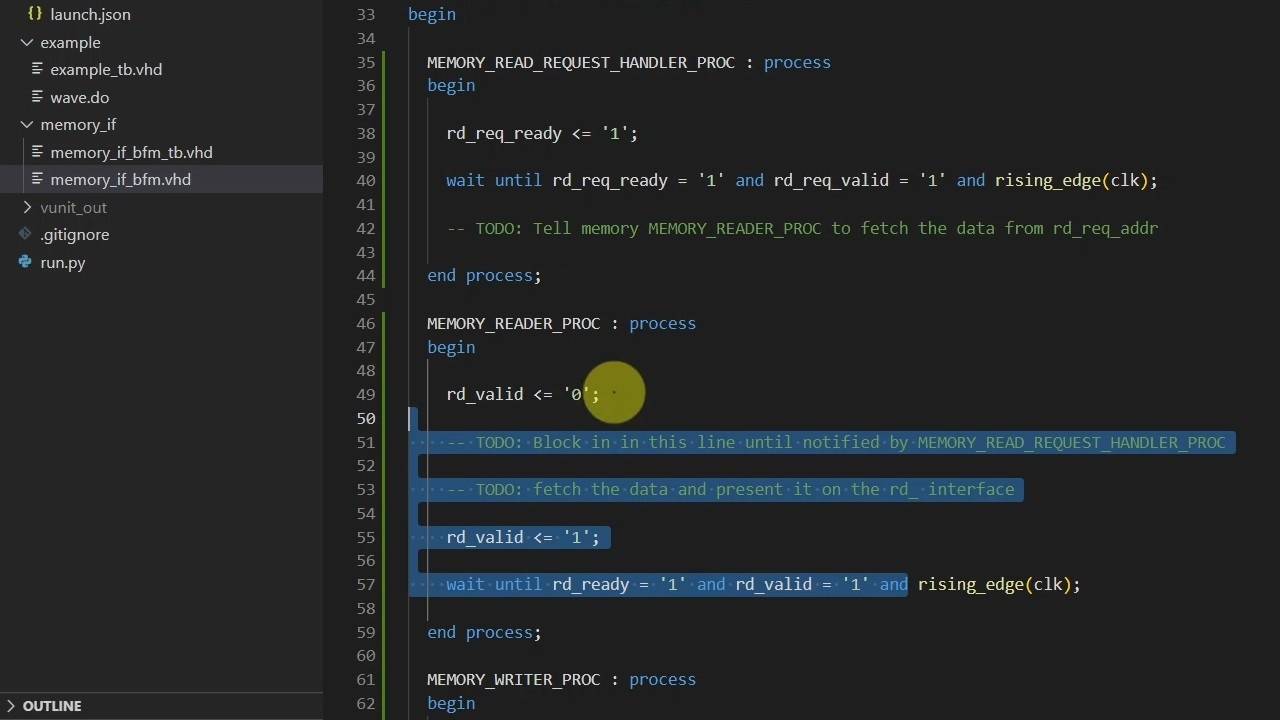Click line number 58 in the gutter
Viewport: 1280px width, 720px height.
pos(366,608)
